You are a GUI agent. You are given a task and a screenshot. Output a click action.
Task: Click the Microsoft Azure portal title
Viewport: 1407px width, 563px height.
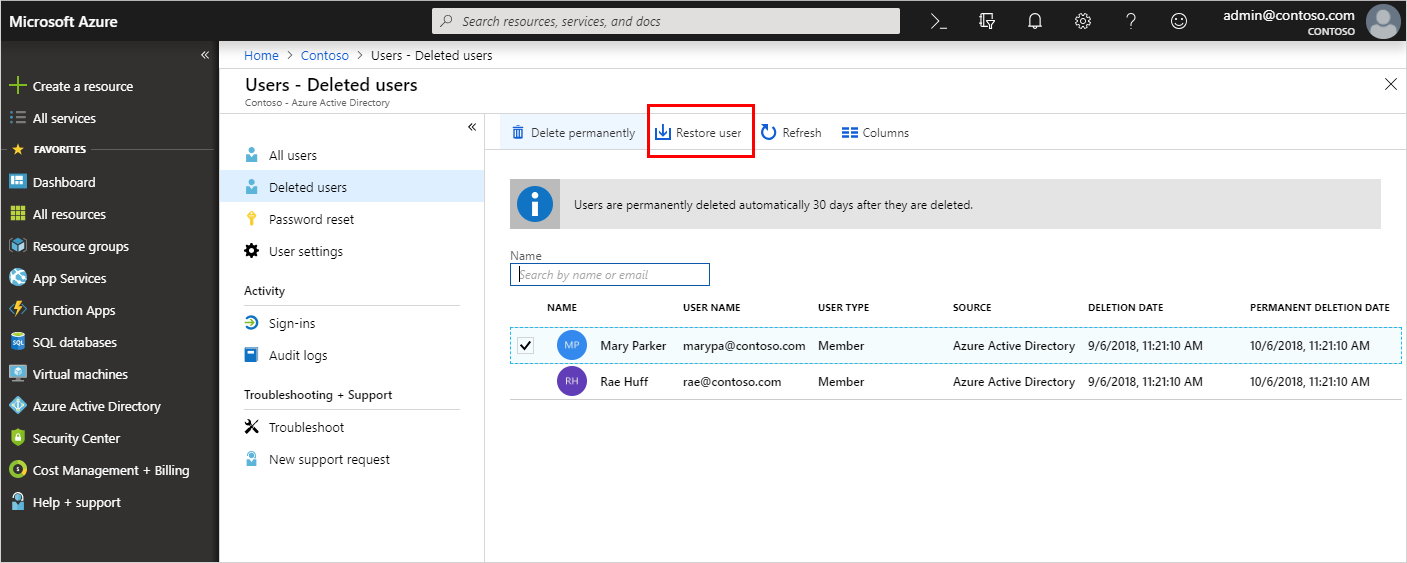click(63, 21)
